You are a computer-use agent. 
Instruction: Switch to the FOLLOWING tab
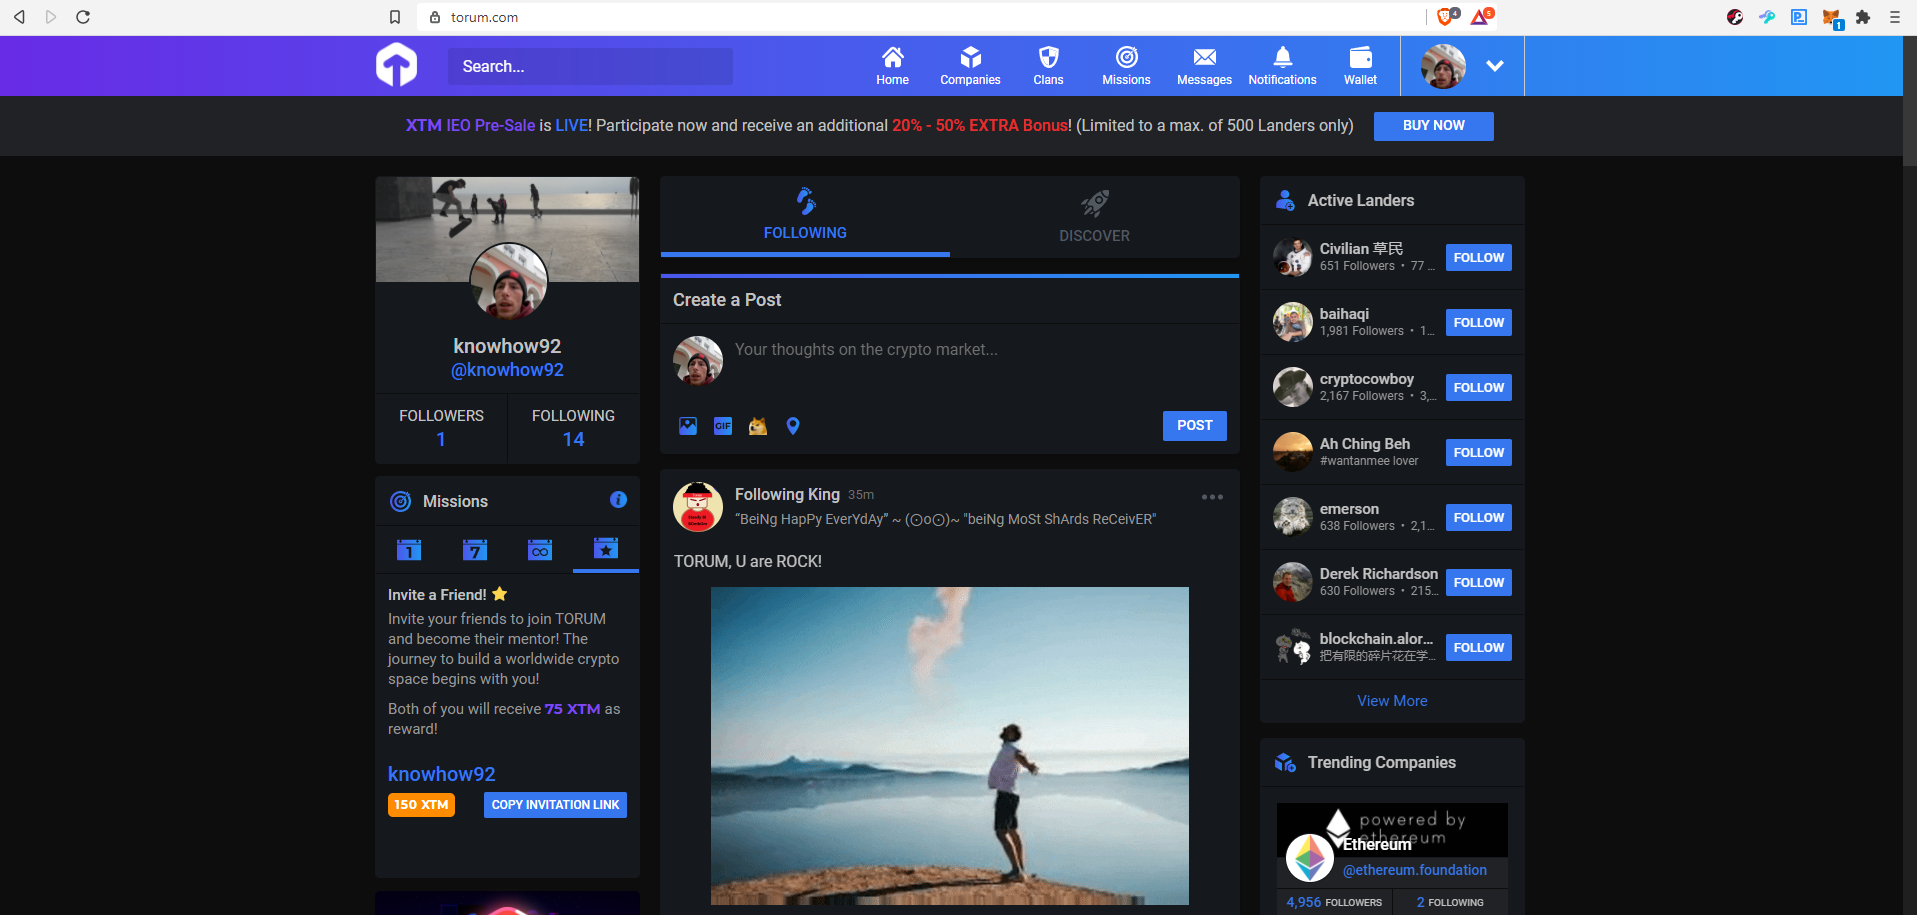805,216
